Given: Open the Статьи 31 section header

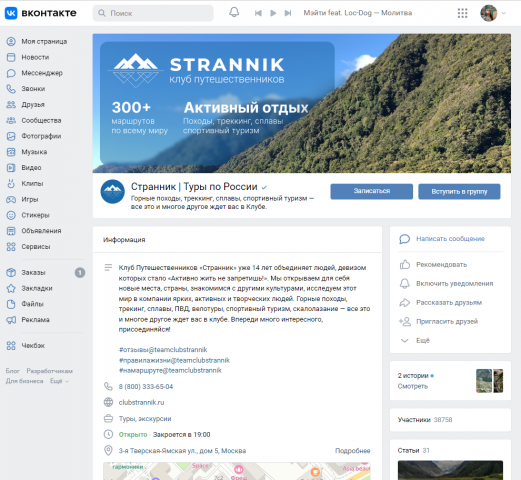Looking at the screenshot, I should [x=414, y=450].
